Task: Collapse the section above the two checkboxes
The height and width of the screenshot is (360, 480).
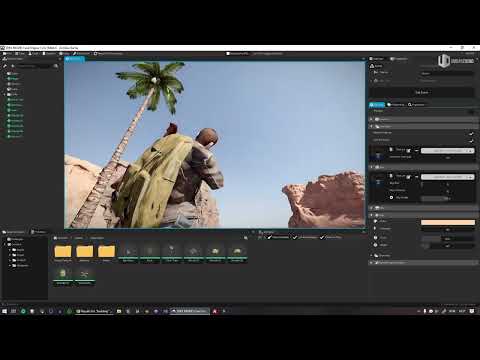Action: 372,127
